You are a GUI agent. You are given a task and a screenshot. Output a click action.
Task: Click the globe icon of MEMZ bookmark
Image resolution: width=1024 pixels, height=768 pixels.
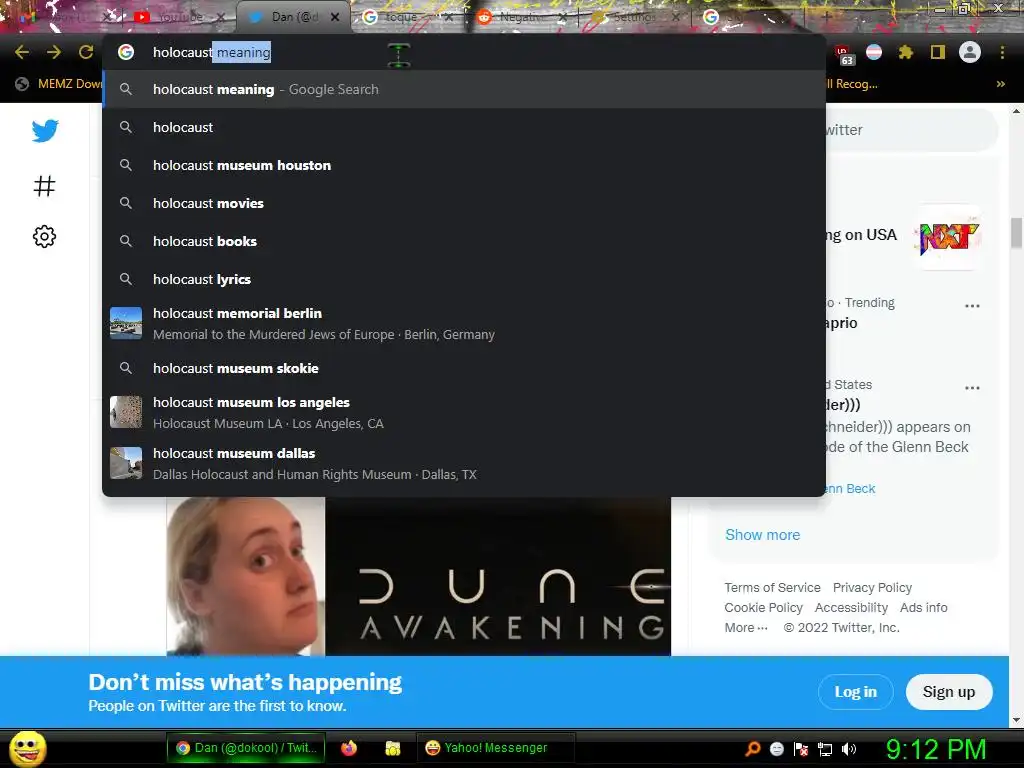pos(22,84)
